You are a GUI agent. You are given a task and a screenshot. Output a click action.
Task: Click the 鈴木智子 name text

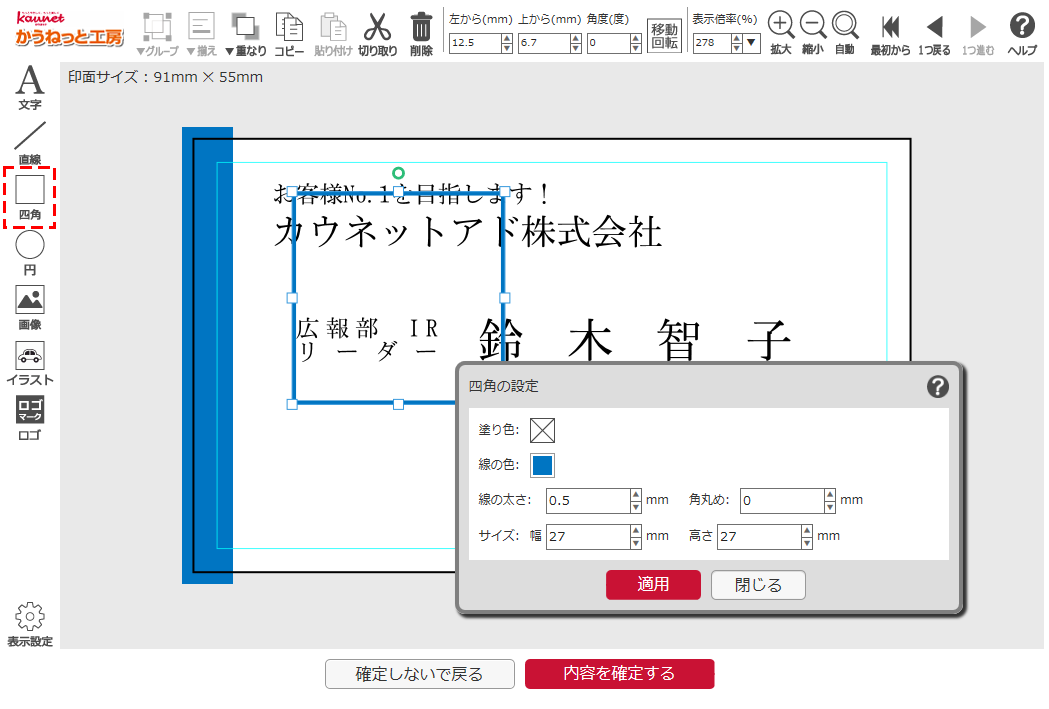[x=636, y=338]
